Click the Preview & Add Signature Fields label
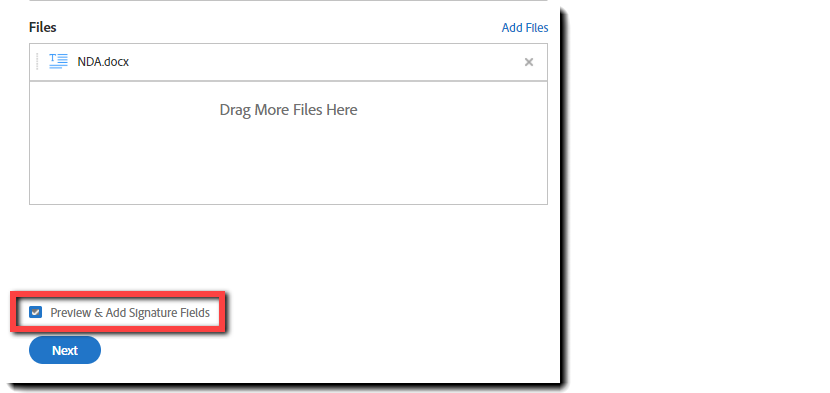Screen dimensions: 830x393 [x=130, y=312]
